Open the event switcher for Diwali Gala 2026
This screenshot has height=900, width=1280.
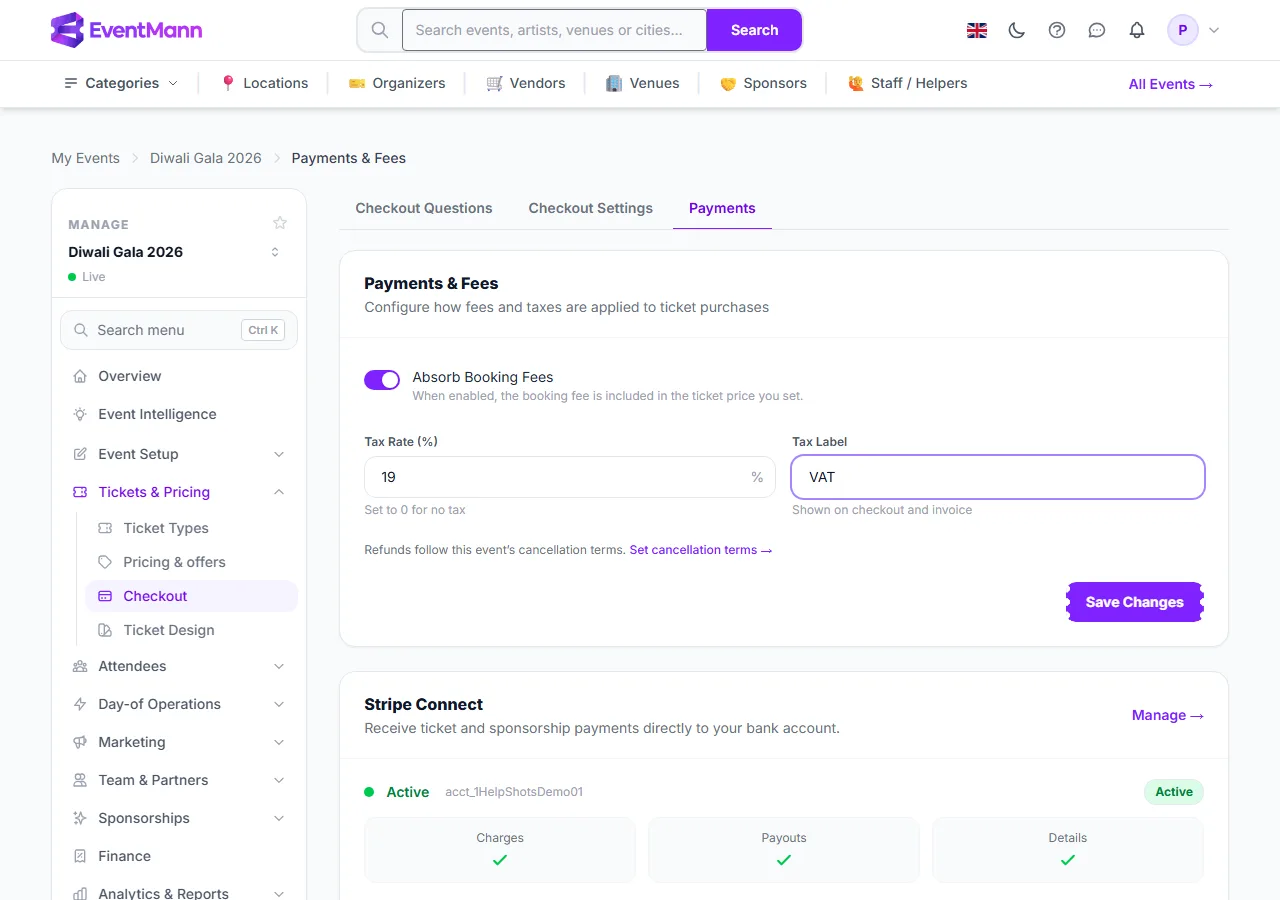(275, 252)
